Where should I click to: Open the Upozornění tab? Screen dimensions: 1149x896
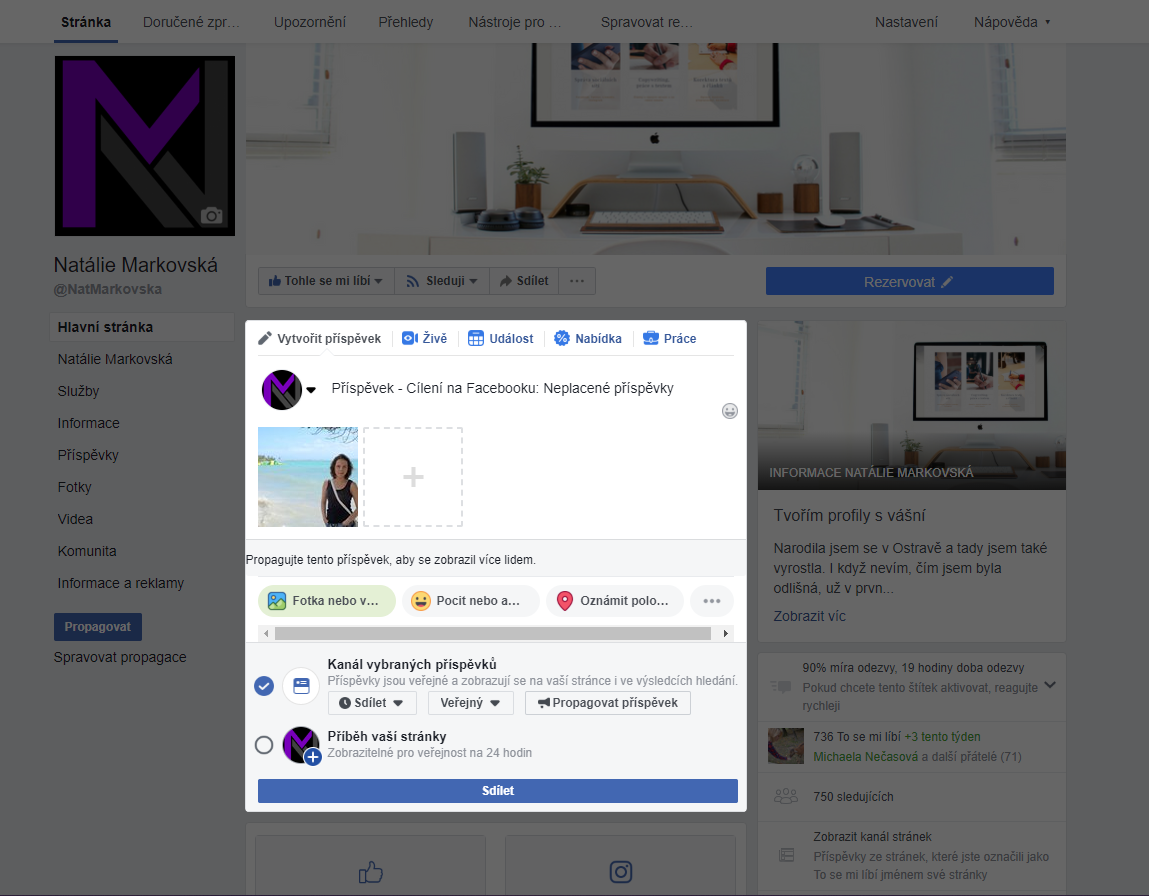click(310, 22)
